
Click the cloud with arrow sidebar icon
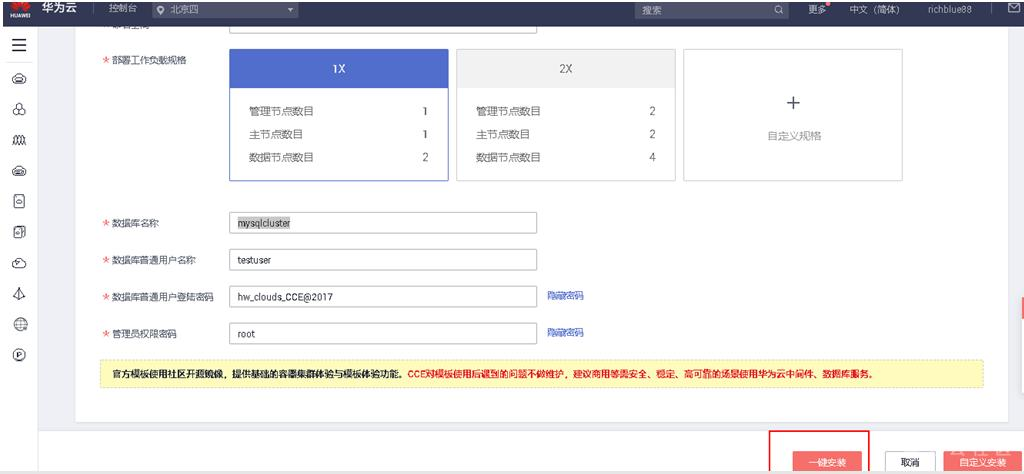[x=19, y=263]
